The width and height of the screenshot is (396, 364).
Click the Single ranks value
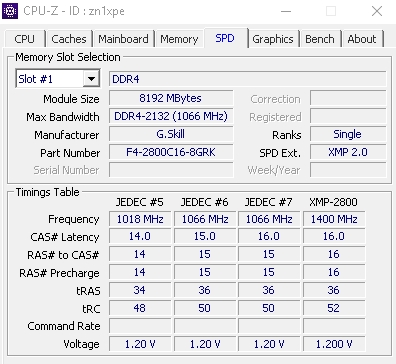pos(348,134)
